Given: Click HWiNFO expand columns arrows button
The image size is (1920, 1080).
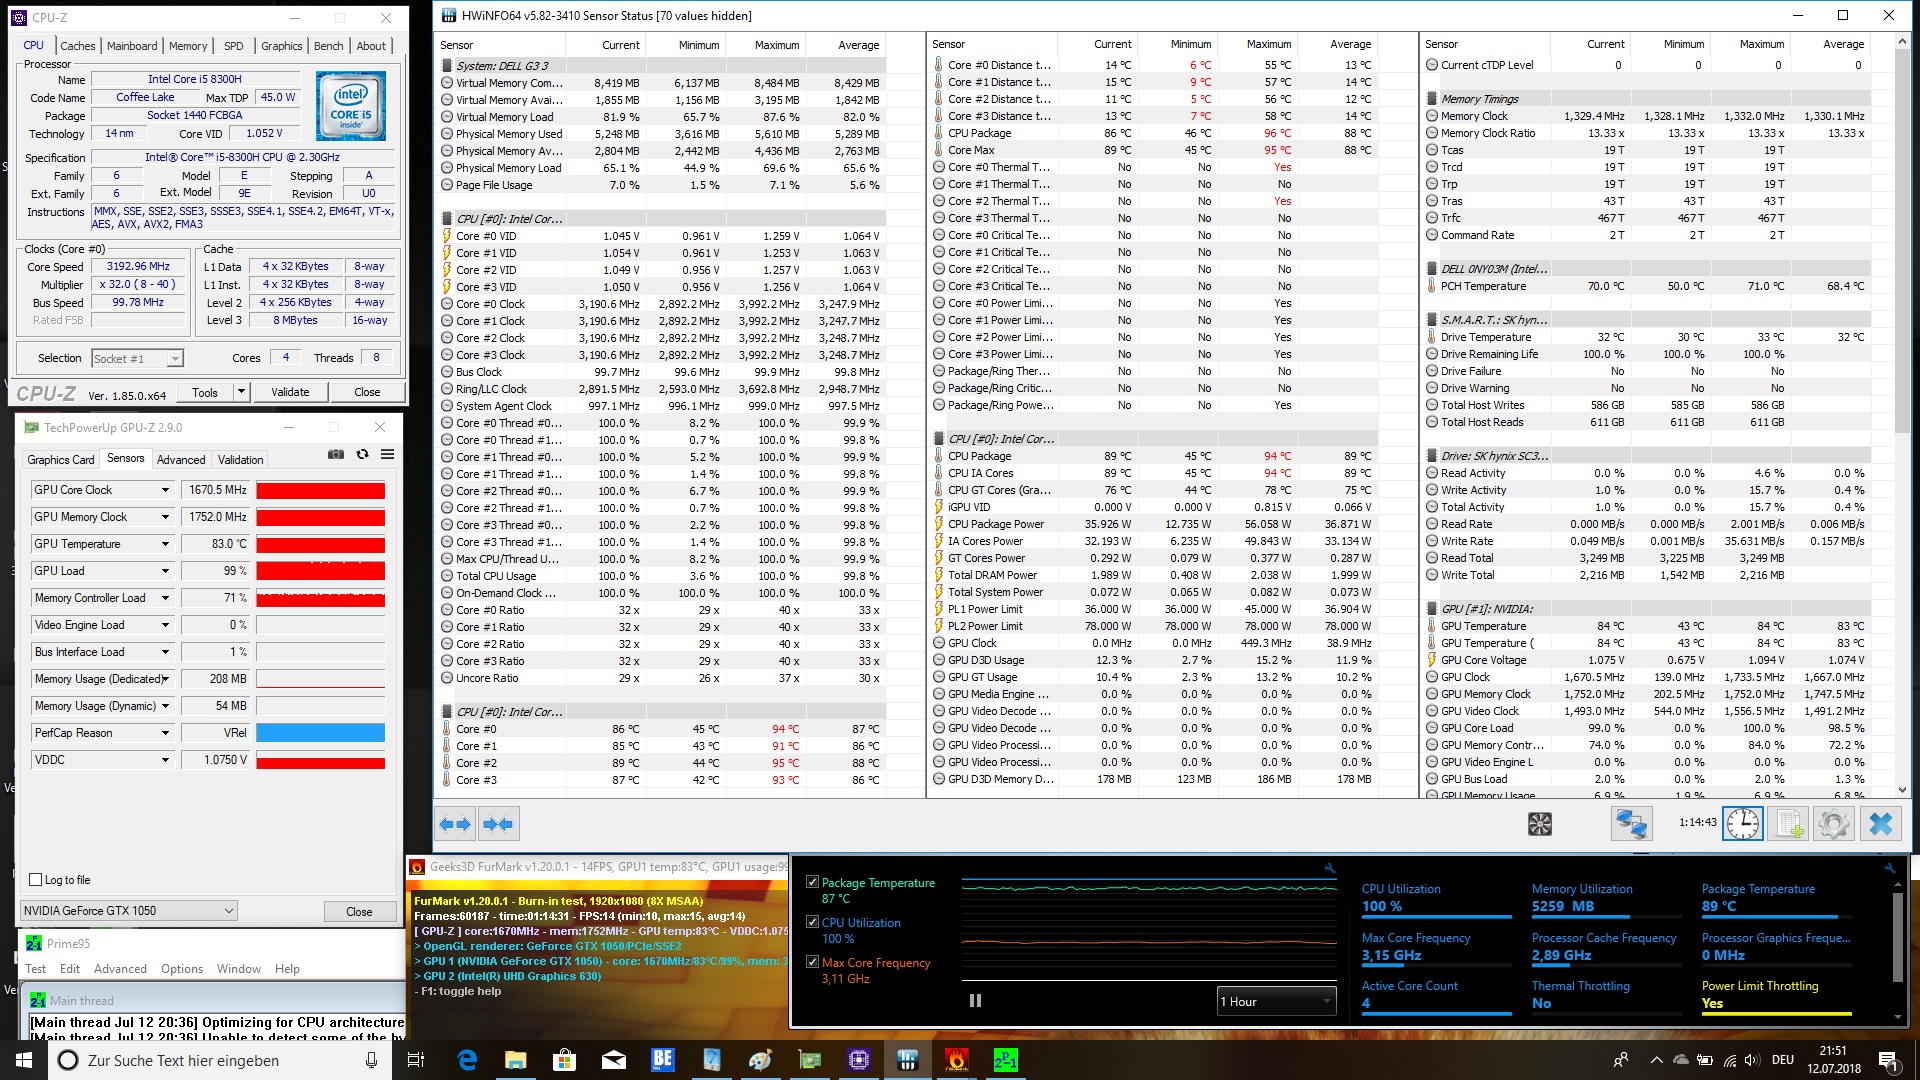Looking at the screenshot, I should pyautogui.click(x=455, y=824).
